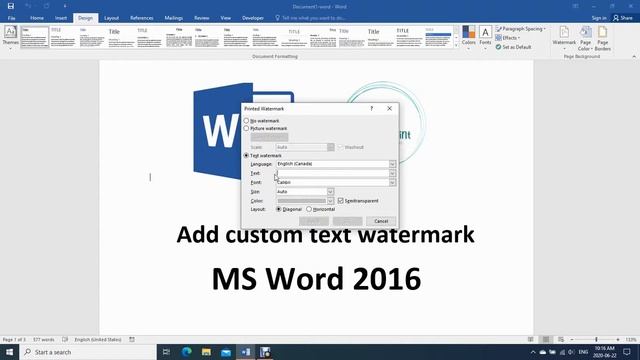Open the Color dropdown arrow
Image resolution: width=640 pixels, height=360 pixels.
pyautogui.click(x=330, y=201)
